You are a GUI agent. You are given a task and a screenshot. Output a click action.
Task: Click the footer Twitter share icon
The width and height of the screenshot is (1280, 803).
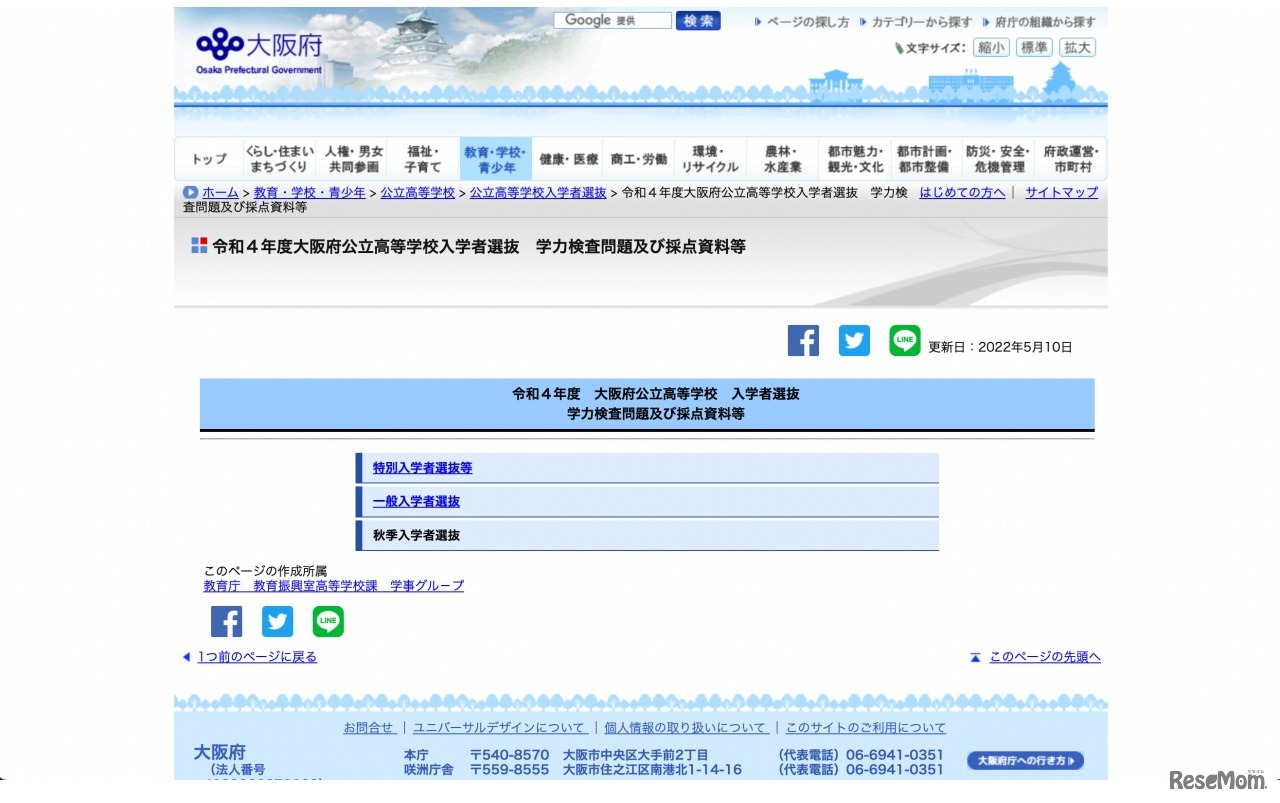click(277, 621)
